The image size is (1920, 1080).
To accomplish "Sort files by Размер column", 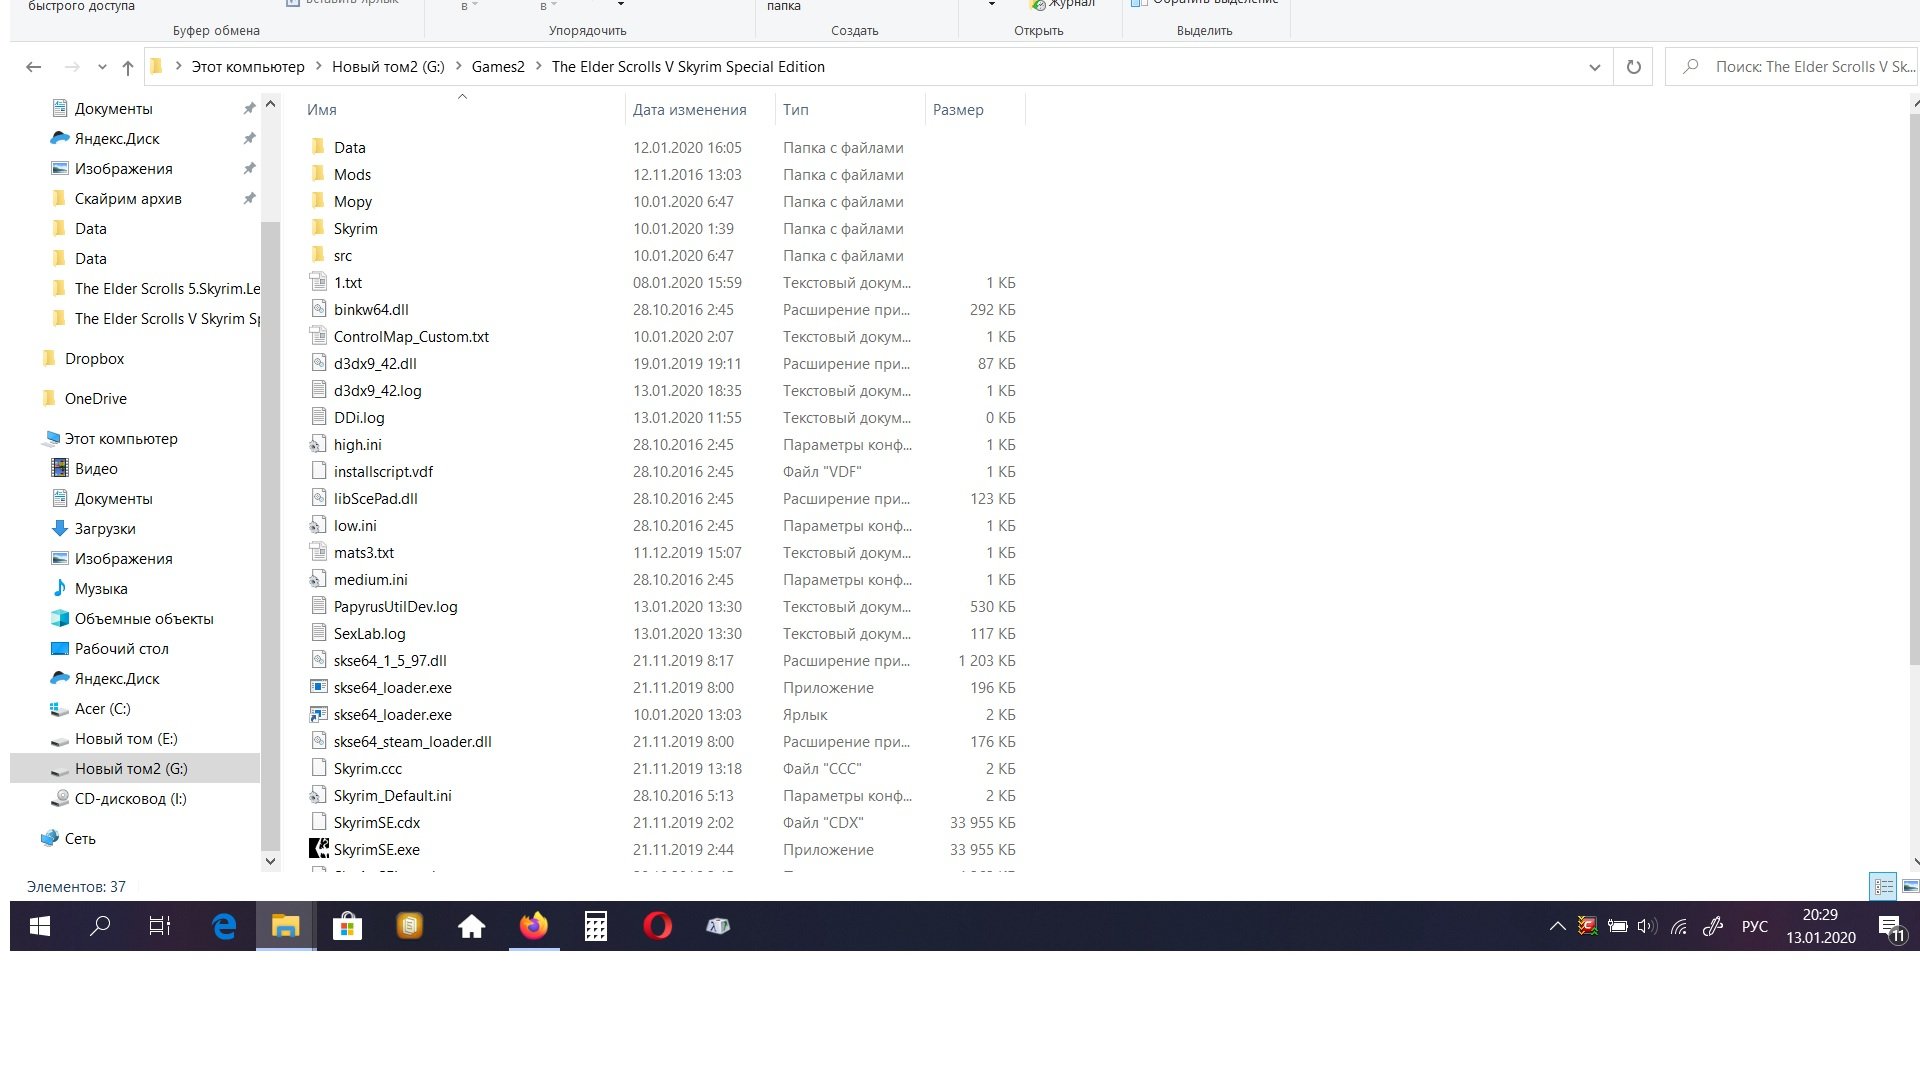I will [x=957, y=110].
